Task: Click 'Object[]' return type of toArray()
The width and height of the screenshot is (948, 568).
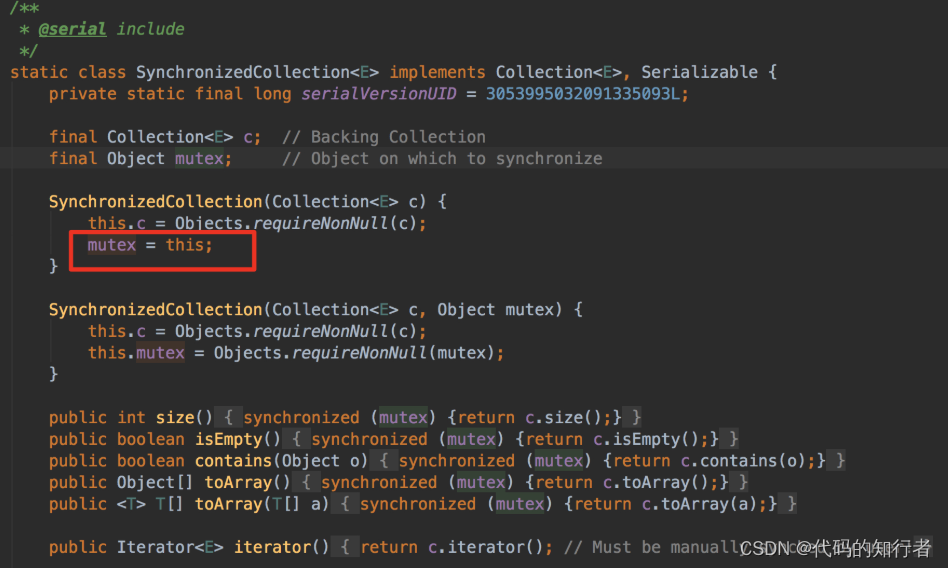Action: [155, 482]
